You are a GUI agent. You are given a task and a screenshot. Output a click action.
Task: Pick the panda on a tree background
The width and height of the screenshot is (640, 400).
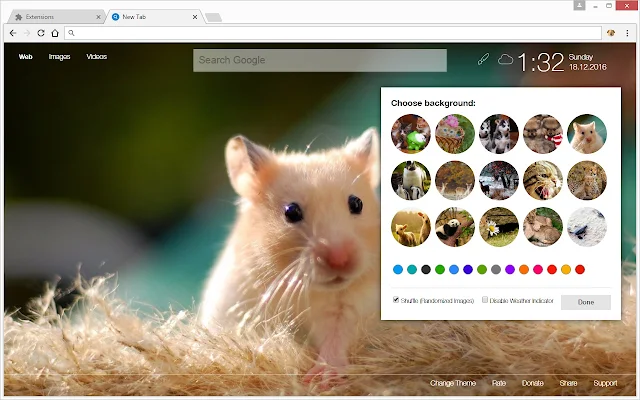[x=455, y=227]
